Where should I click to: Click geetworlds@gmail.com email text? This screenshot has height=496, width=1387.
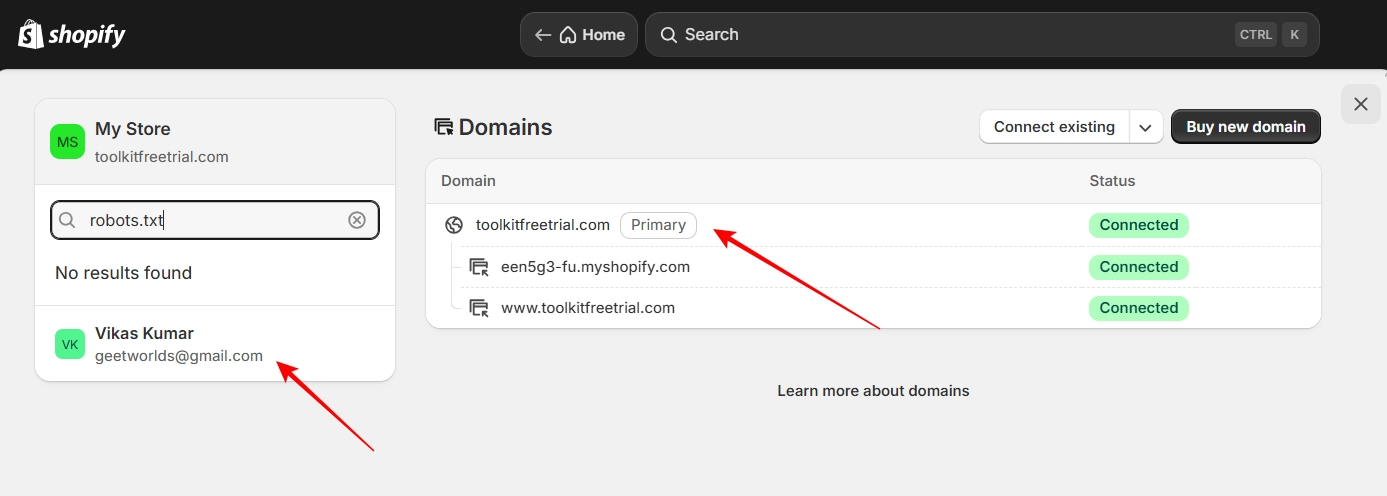(179, 356)
